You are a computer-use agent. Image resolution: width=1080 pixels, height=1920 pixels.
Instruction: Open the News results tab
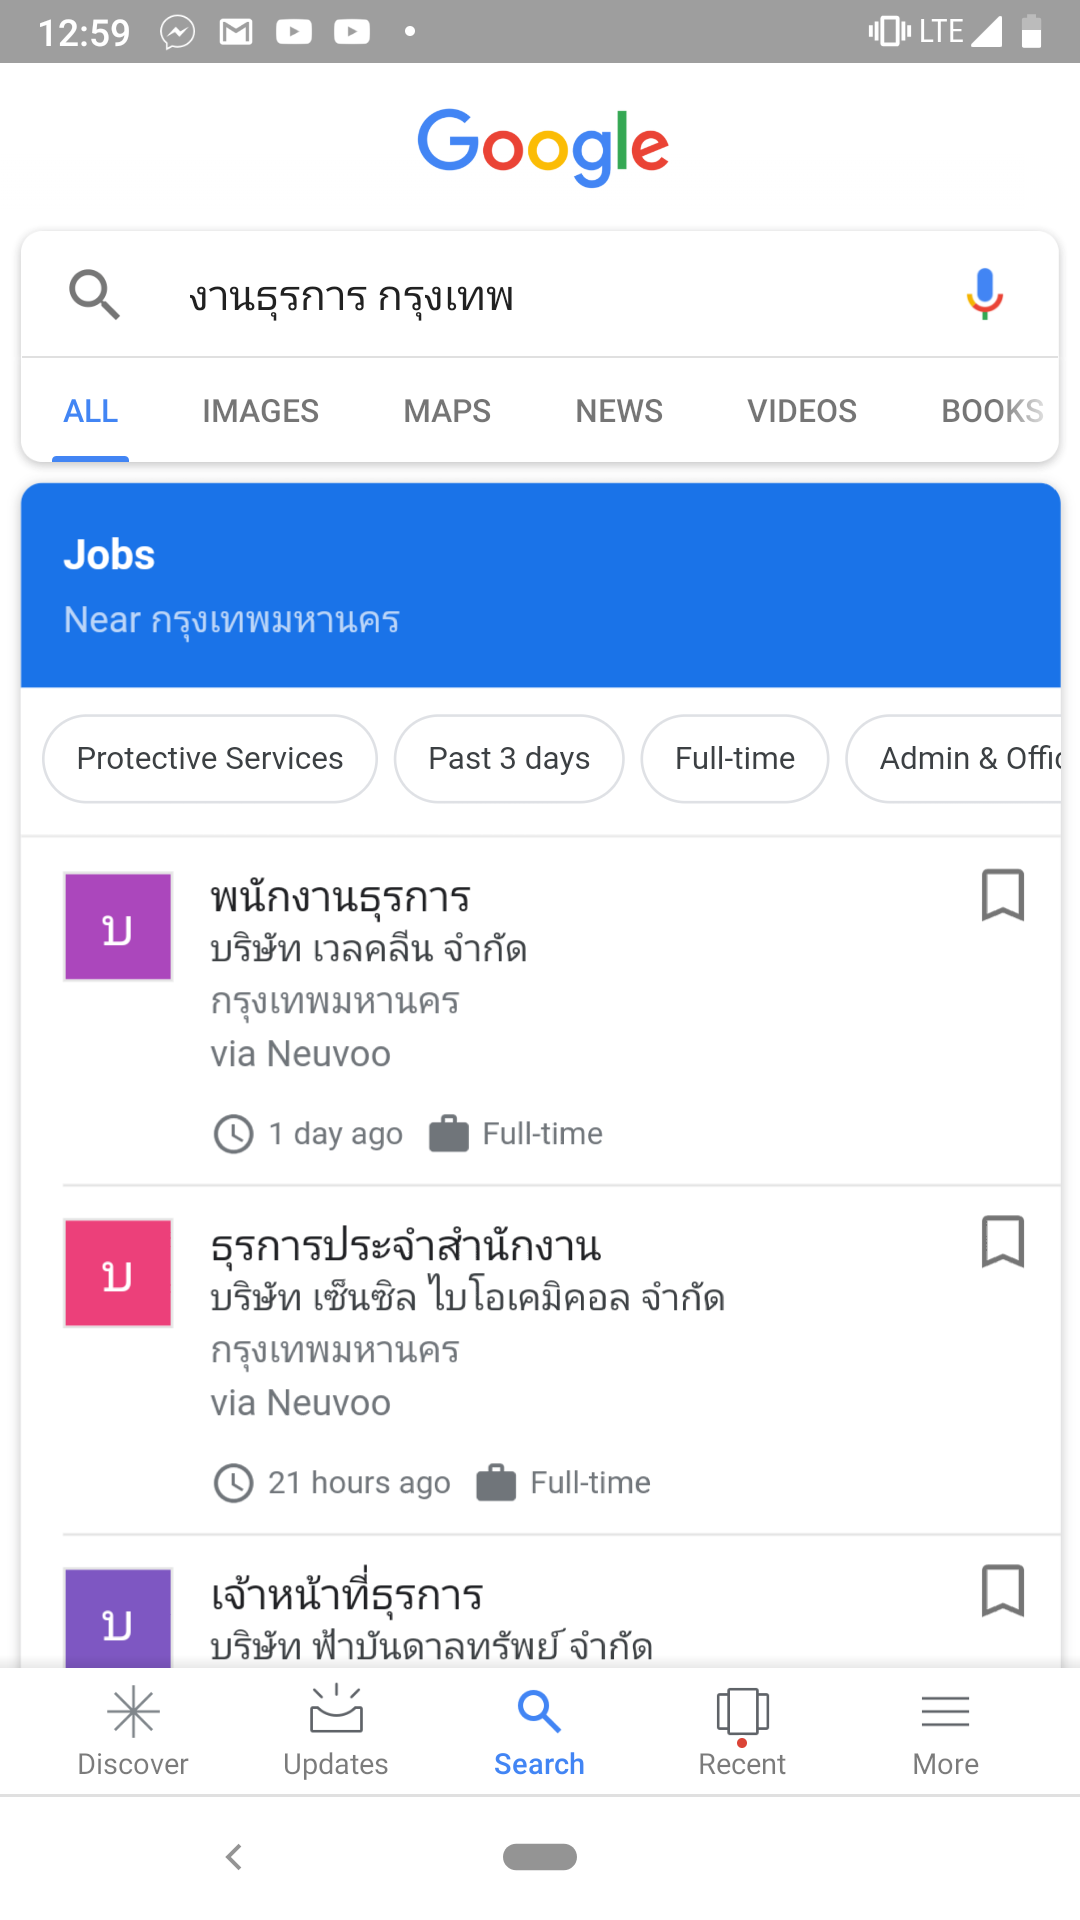click(x=619, y=411)
